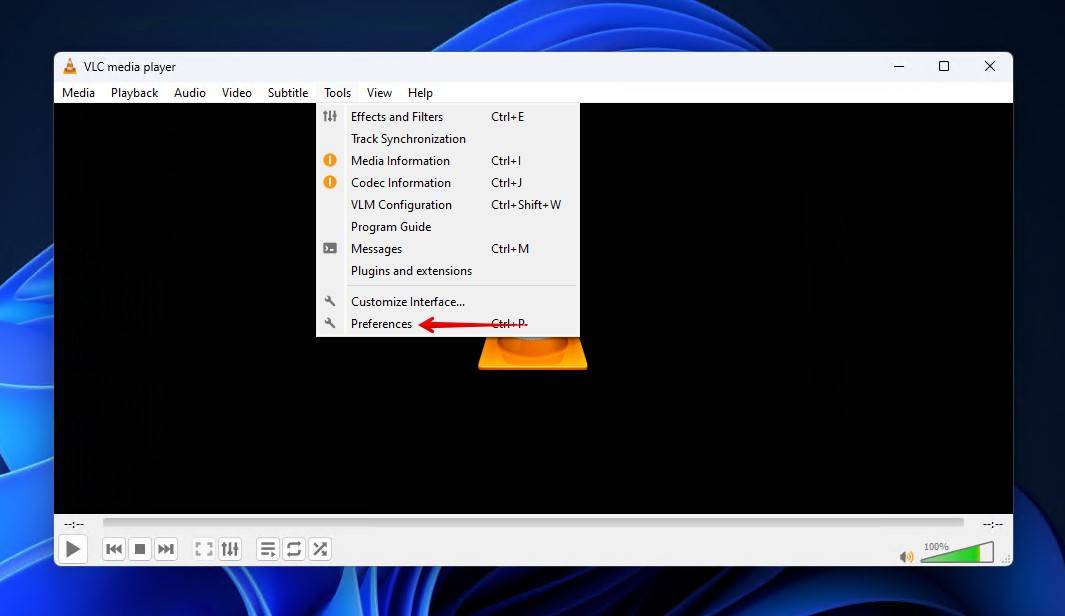Adjust the green volume slider
Image resolution: width=1065 pixels, height=616 pixels.
pyautogui.click(x=957, y=552)
